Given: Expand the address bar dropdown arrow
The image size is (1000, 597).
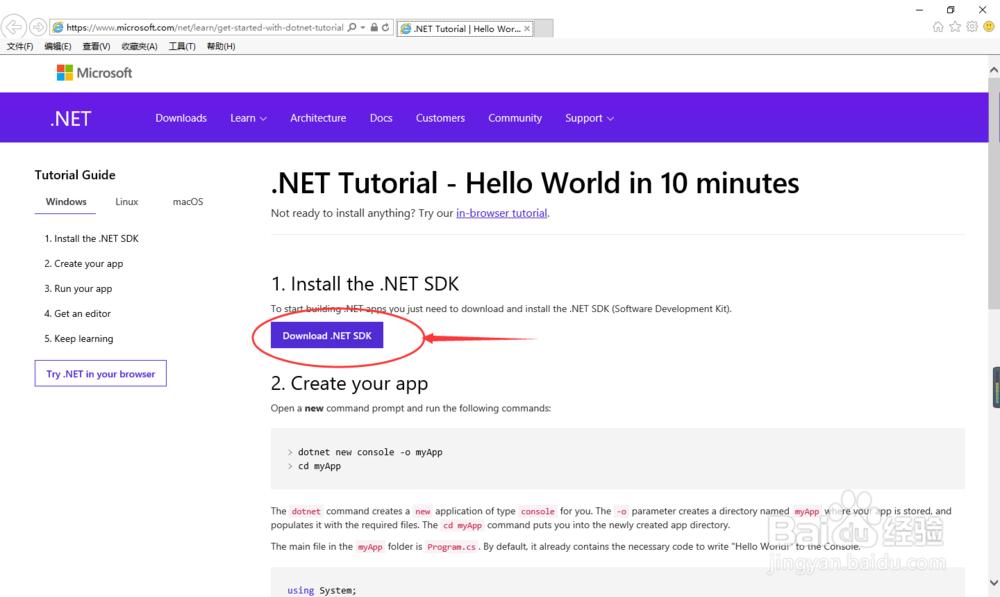Looking at the screenshot, I should pyautogui.click(x=363, y=27).
